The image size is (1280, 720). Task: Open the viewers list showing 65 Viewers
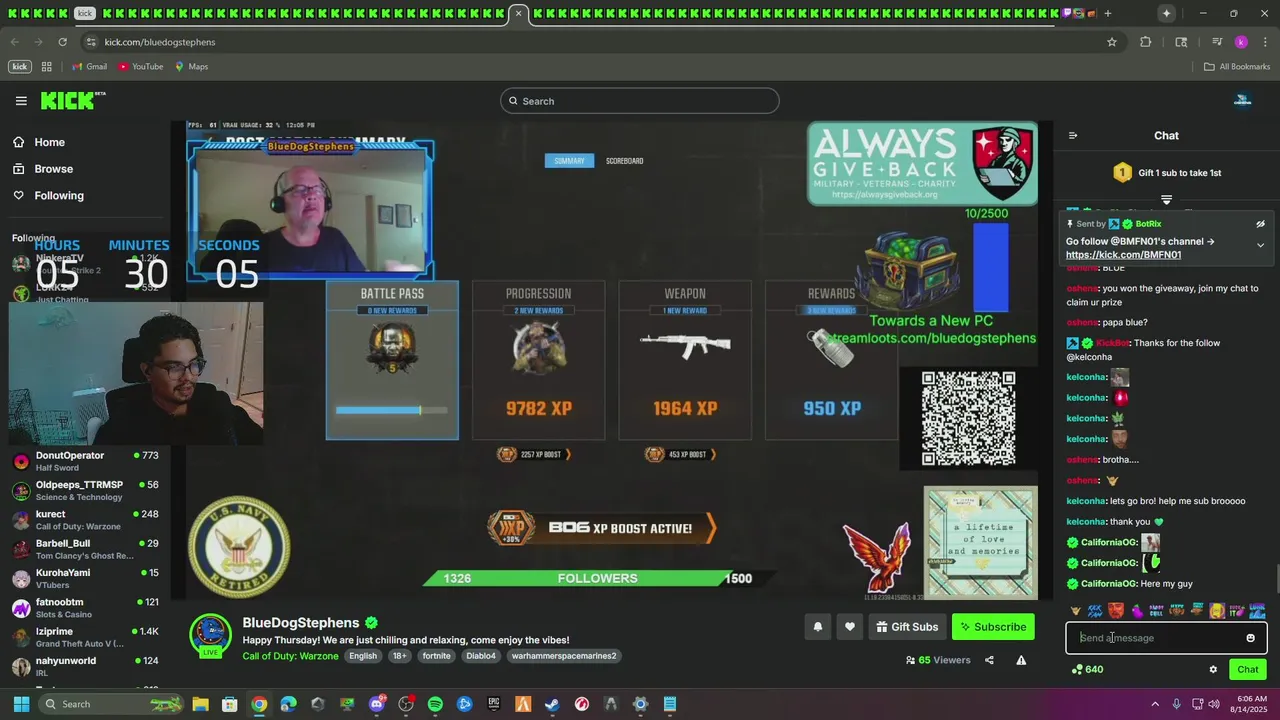click(938, 660)
